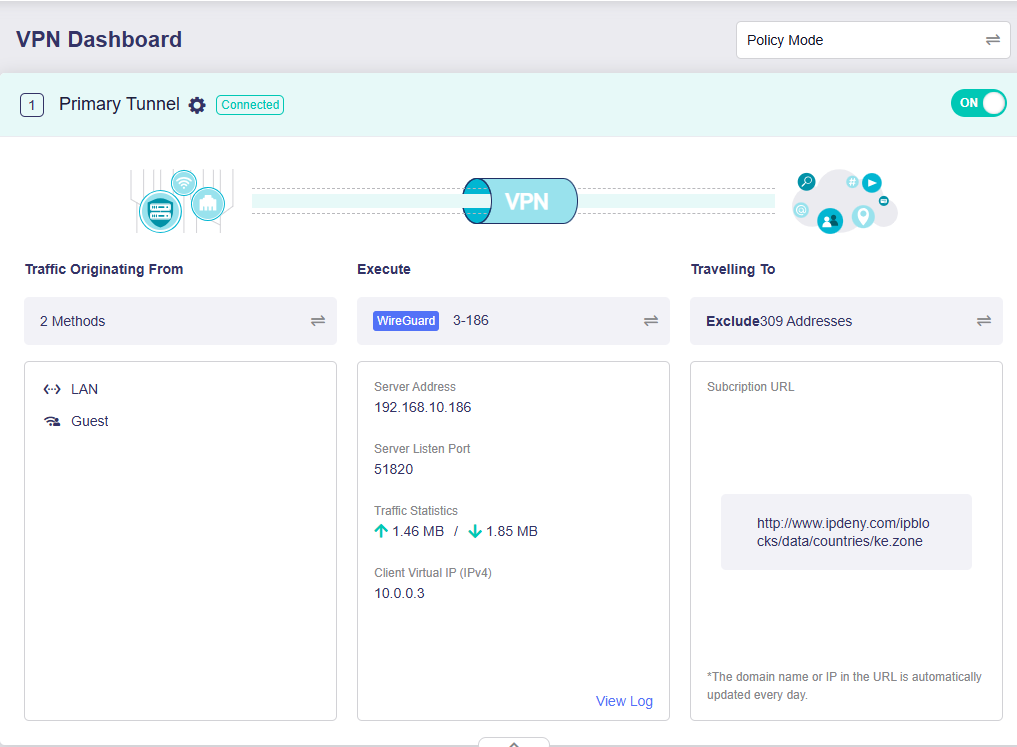Image resolution: width=1017 pixels, height=747 pixels.
Task: Turn off the Primary Tunnel ON switch
Action: point(978,103)
